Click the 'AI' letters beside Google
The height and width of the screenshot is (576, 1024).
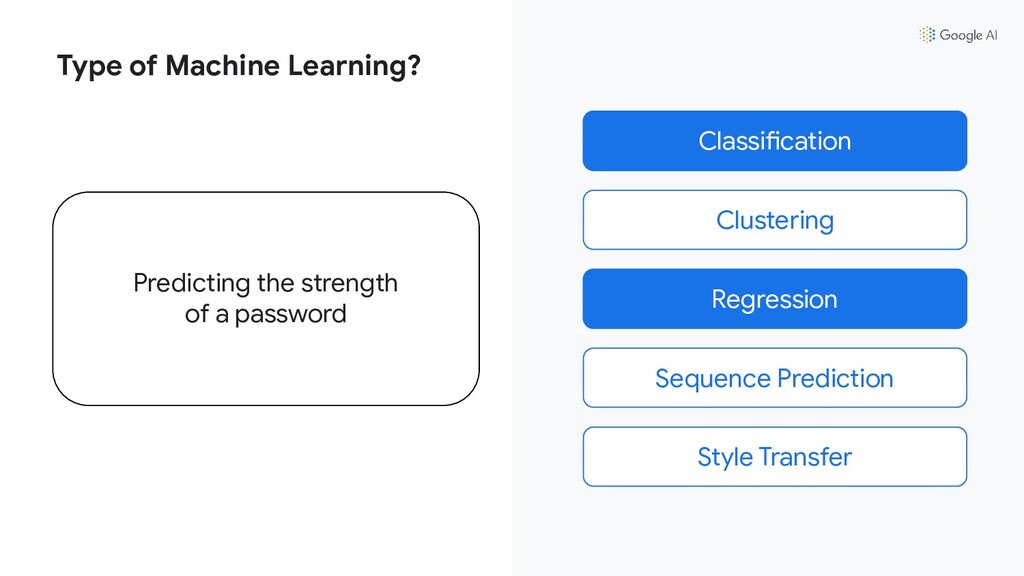click(x=991, y=35)
